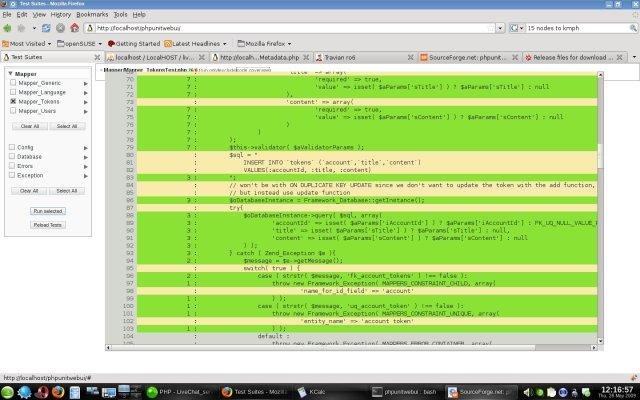The image size is (640, 400).
Task: Launch the blue globe browser icon in taskbar
Action: pos(24,392)
